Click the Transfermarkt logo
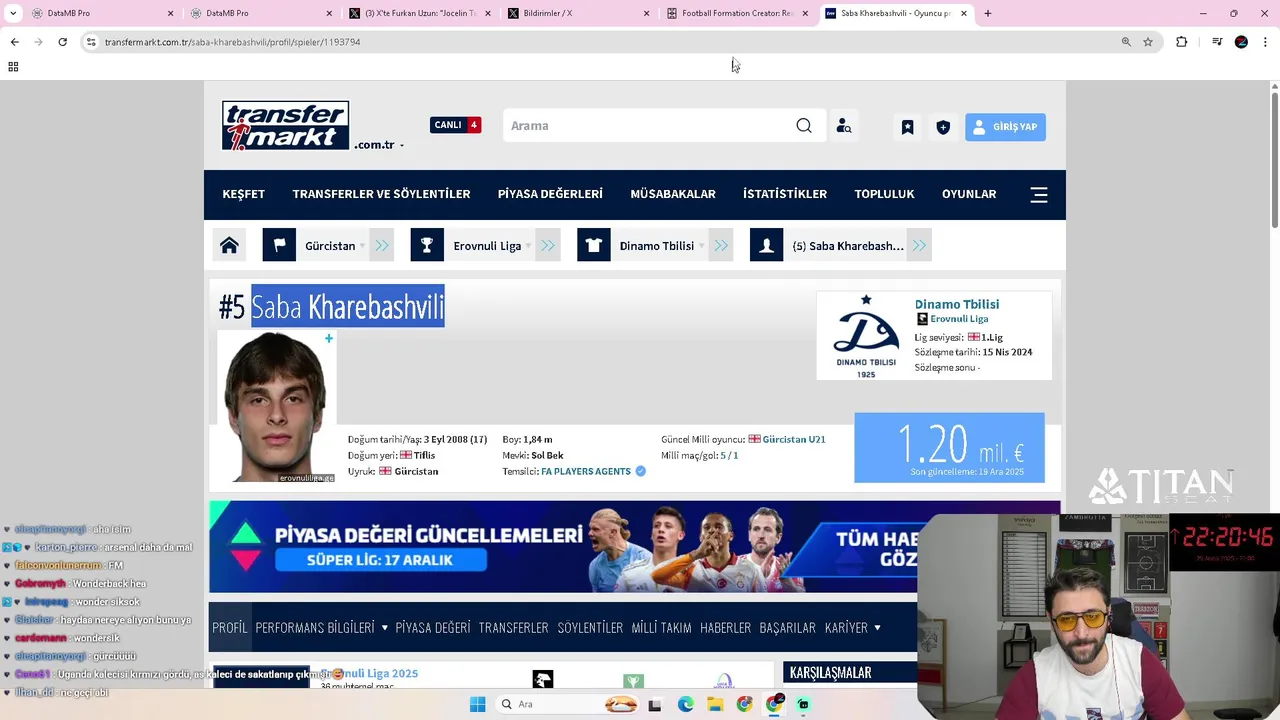 pos(285,125)
